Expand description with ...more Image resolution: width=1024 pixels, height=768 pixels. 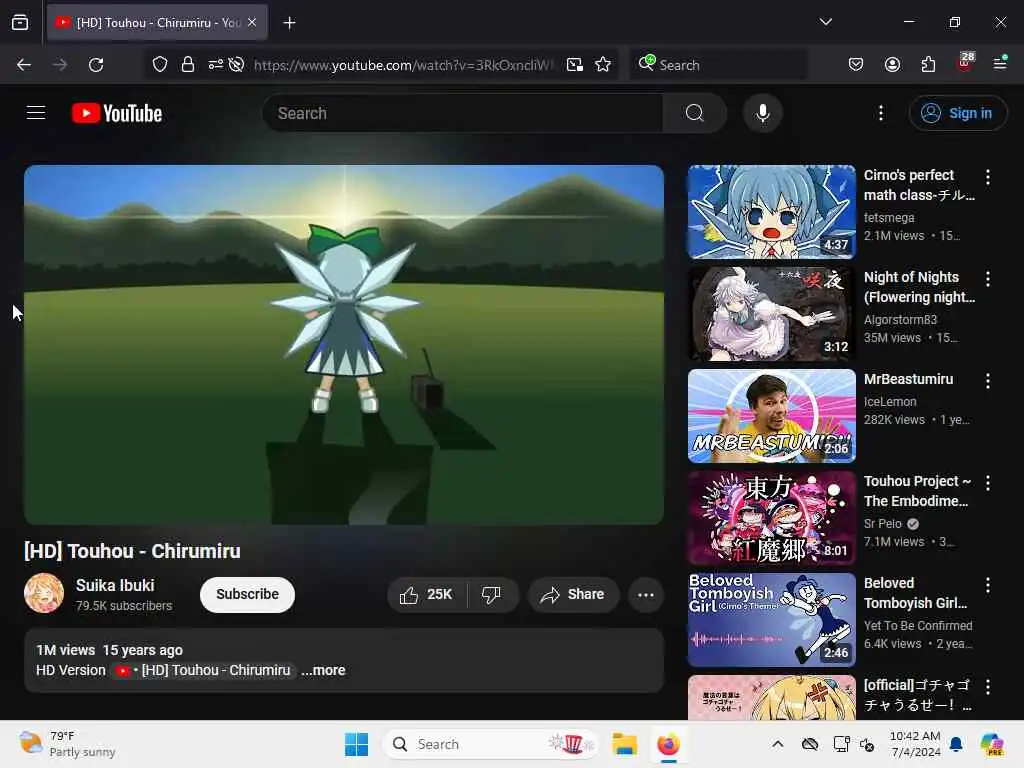pos(323,670)
